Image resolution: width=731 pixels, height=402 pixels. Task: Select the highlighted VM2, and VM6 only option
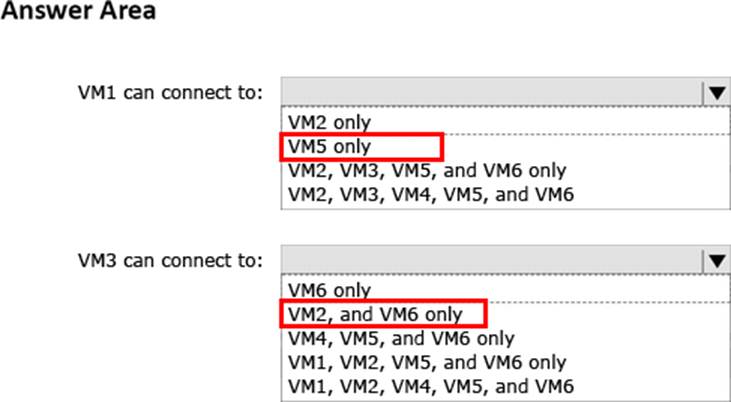click(375, 314)
